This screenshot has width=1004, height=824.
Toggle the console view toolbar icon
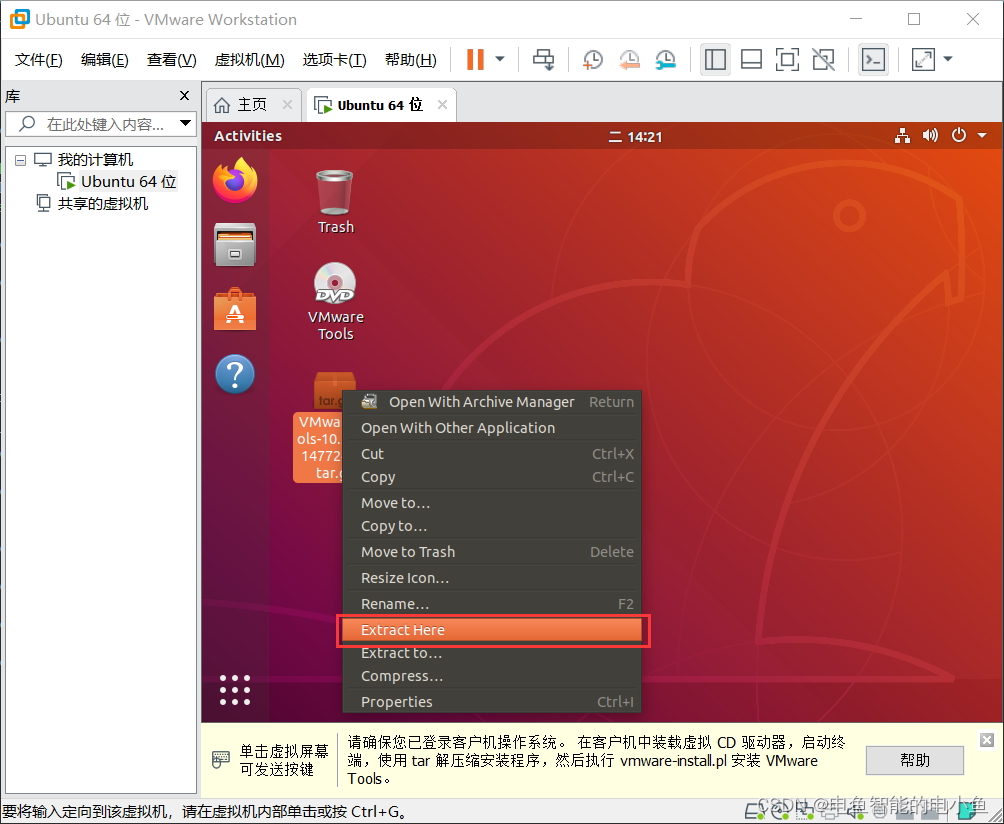873,60
